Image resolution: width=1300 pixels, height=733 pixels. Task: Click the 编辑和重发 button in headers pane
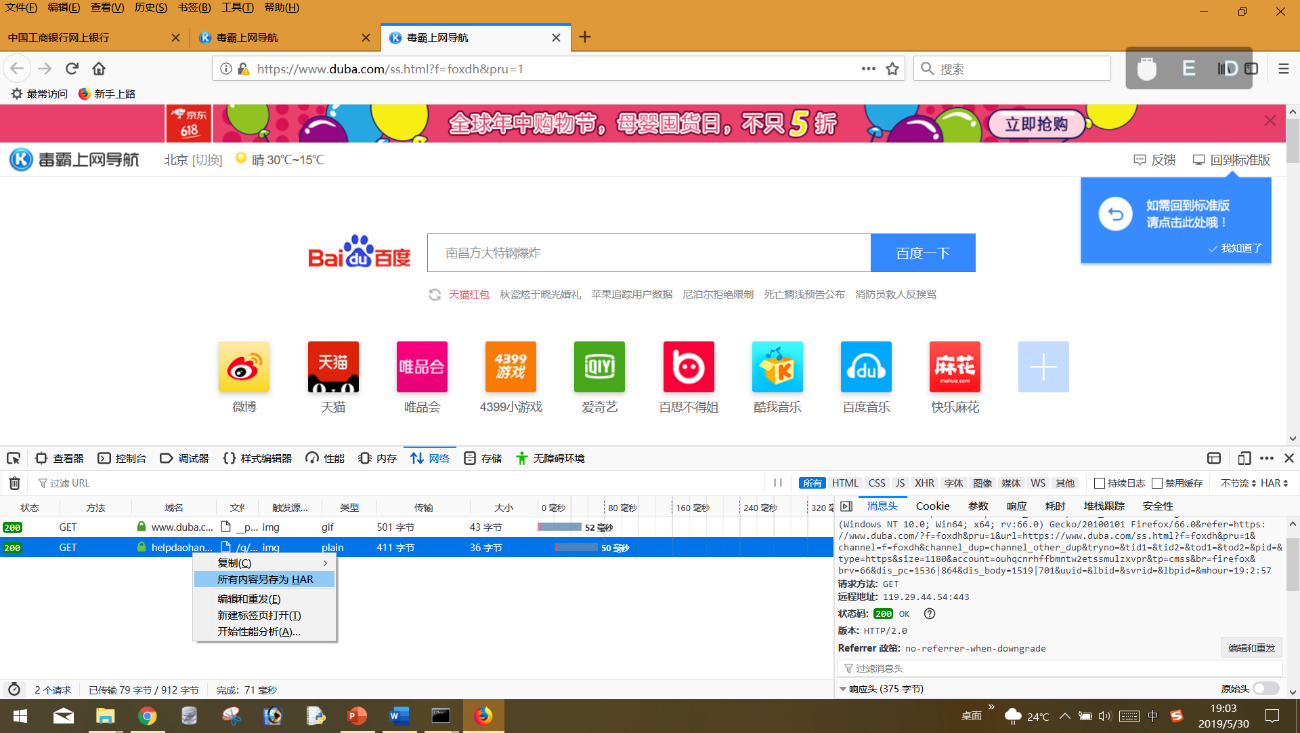click(x=1251, y=648)
